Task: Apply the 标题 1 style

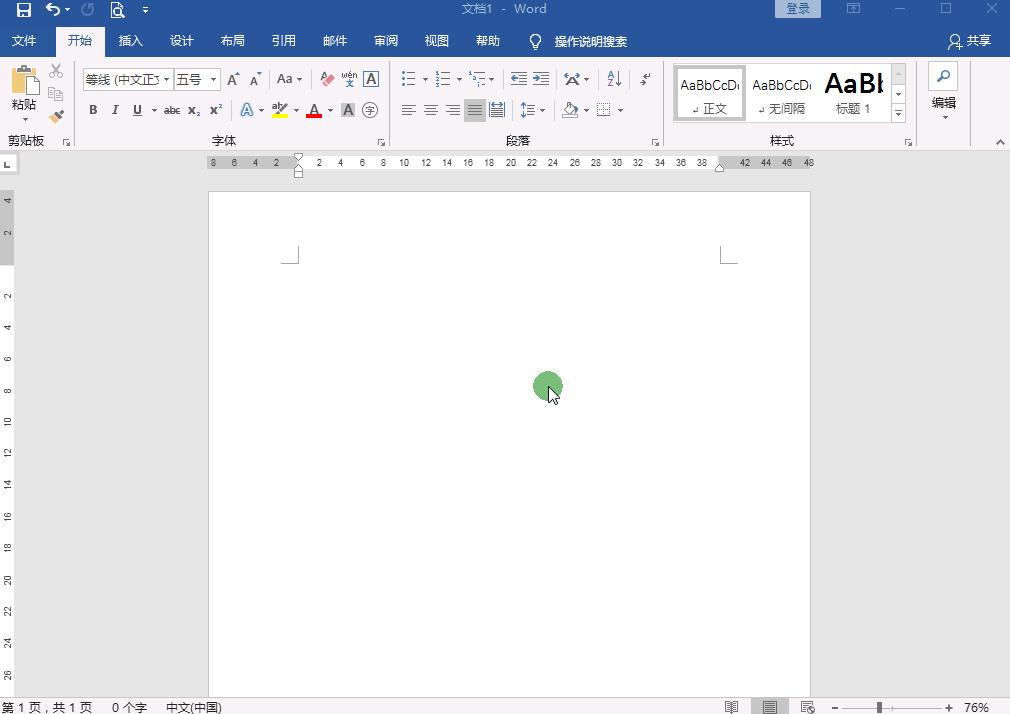Action: coord(853,93)
